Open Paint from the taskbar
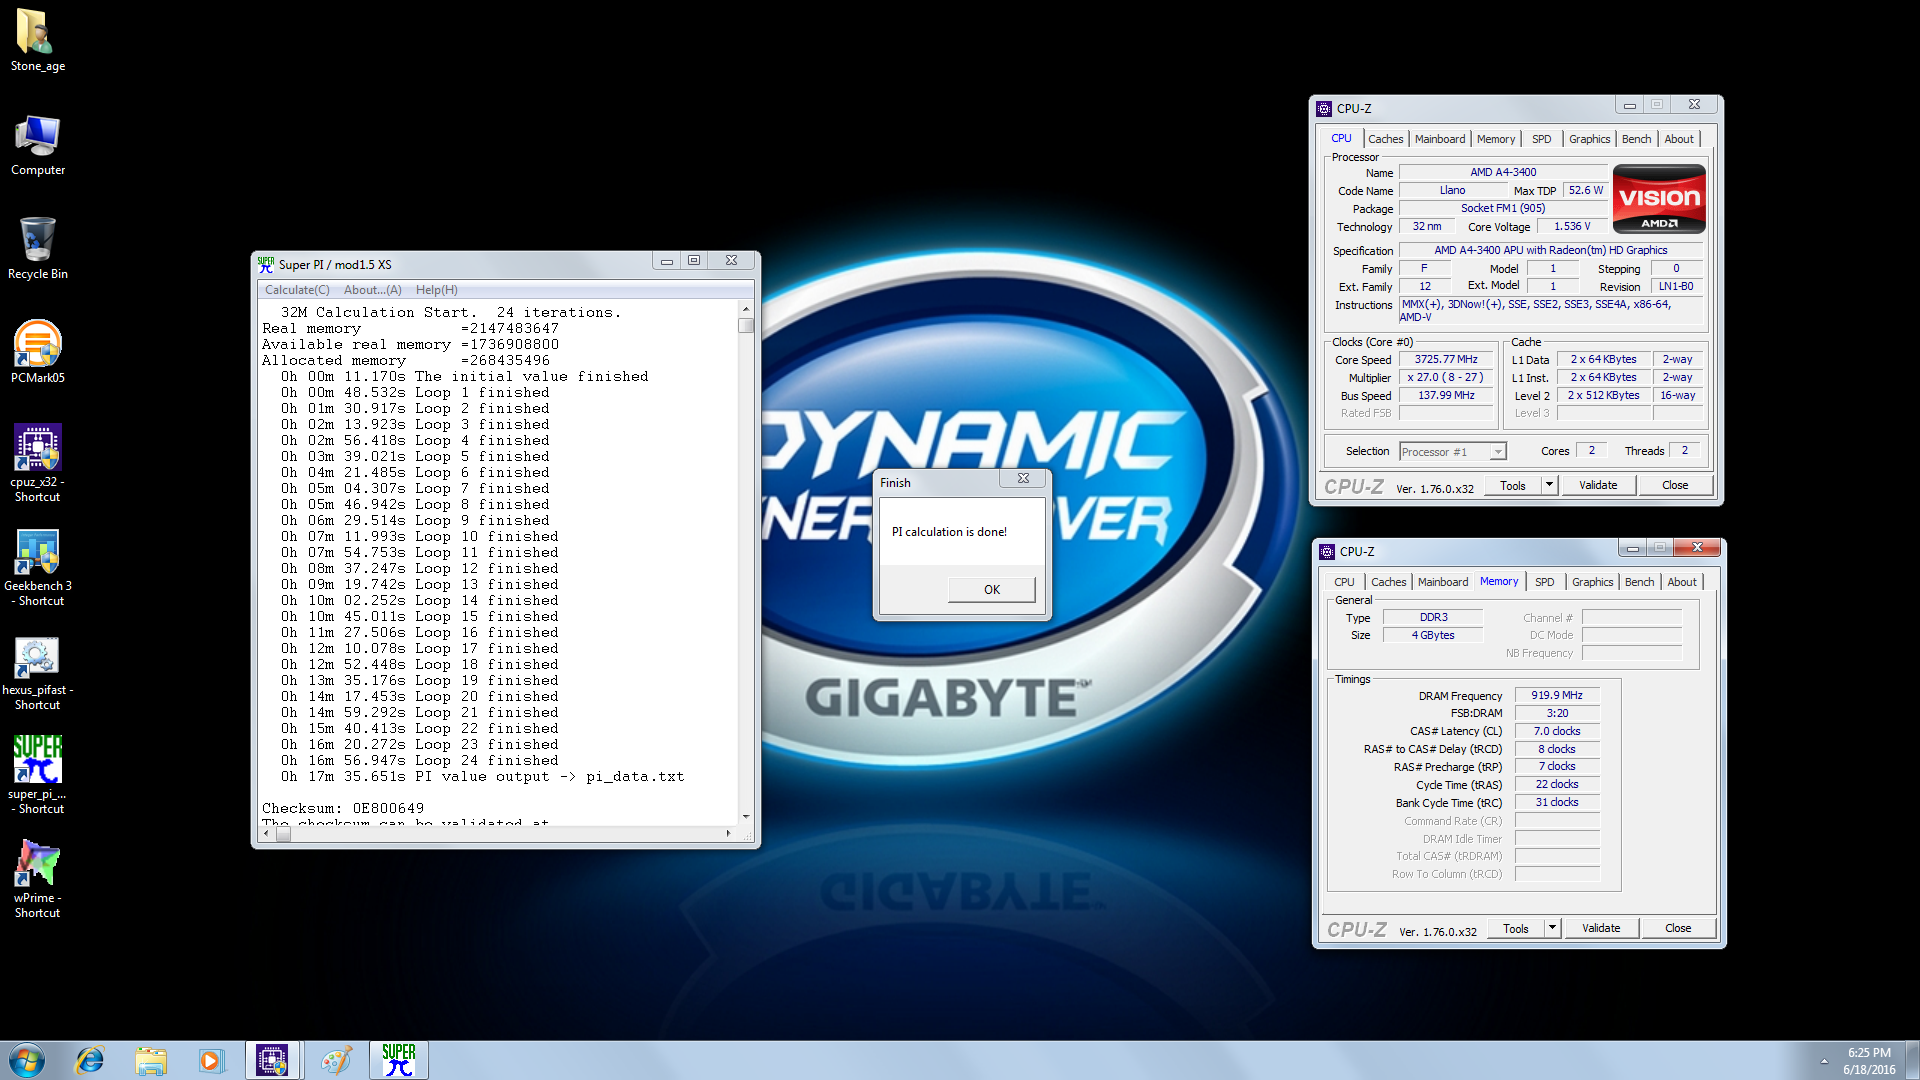 pos(336,1060)
